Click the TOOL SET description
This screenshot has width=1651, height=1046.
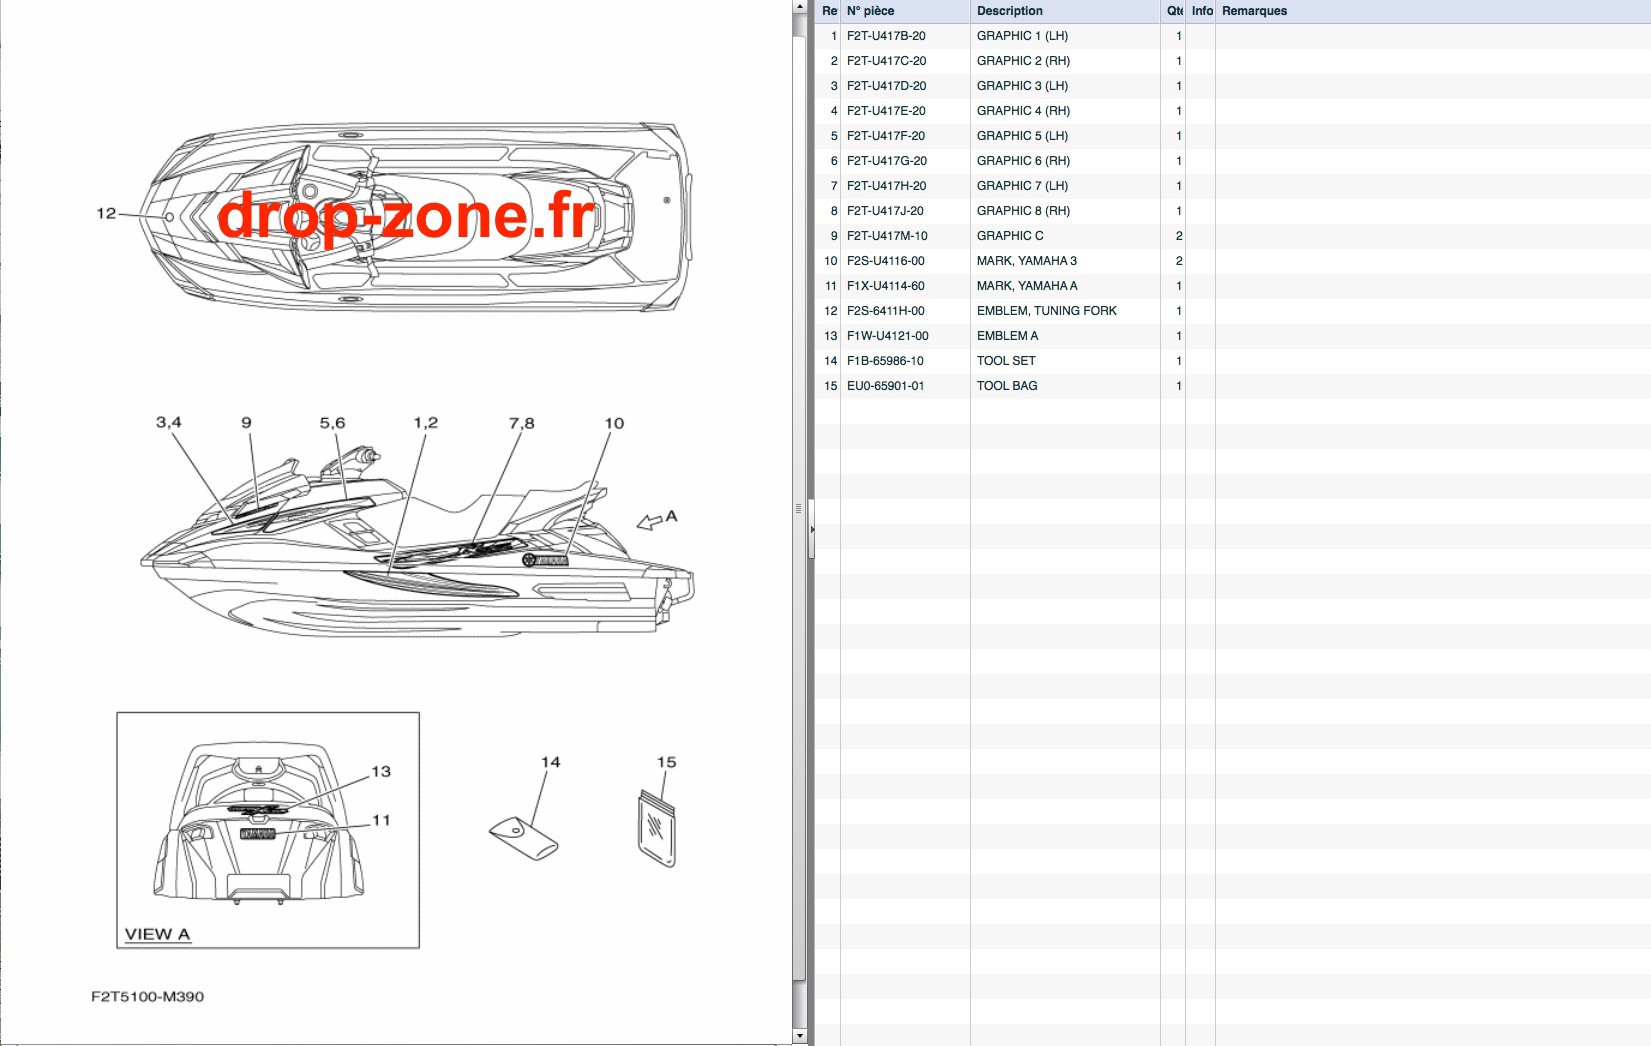coord(1006,361)
